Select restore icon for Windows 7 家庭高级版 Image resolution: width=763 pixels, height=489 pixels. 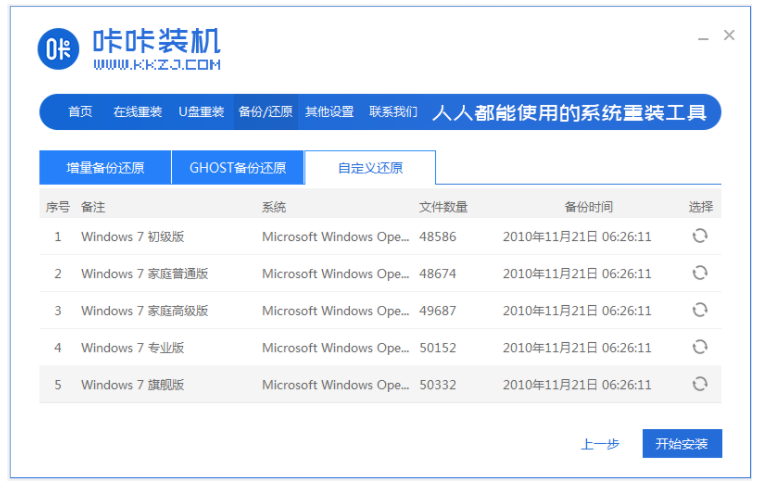(x=700, y=310)
